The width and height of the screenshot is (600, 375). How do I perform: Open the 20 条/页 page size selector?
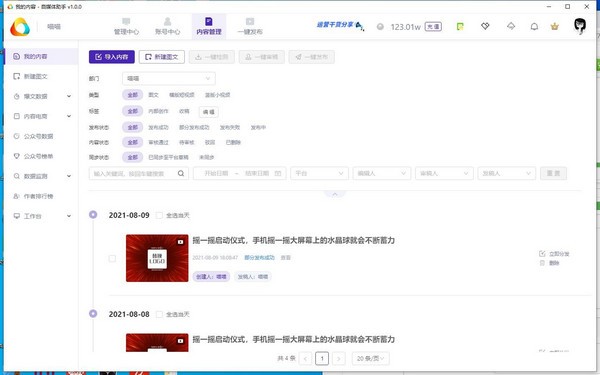370,358
